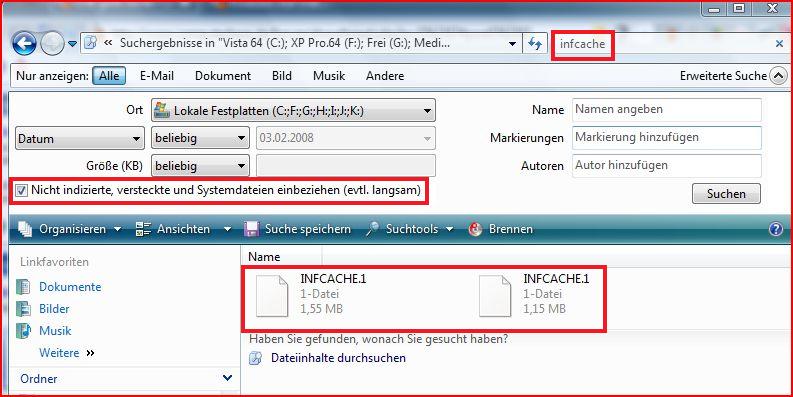Open the Ort Lokale Festplatten dropdown

[x=293, y=110]
